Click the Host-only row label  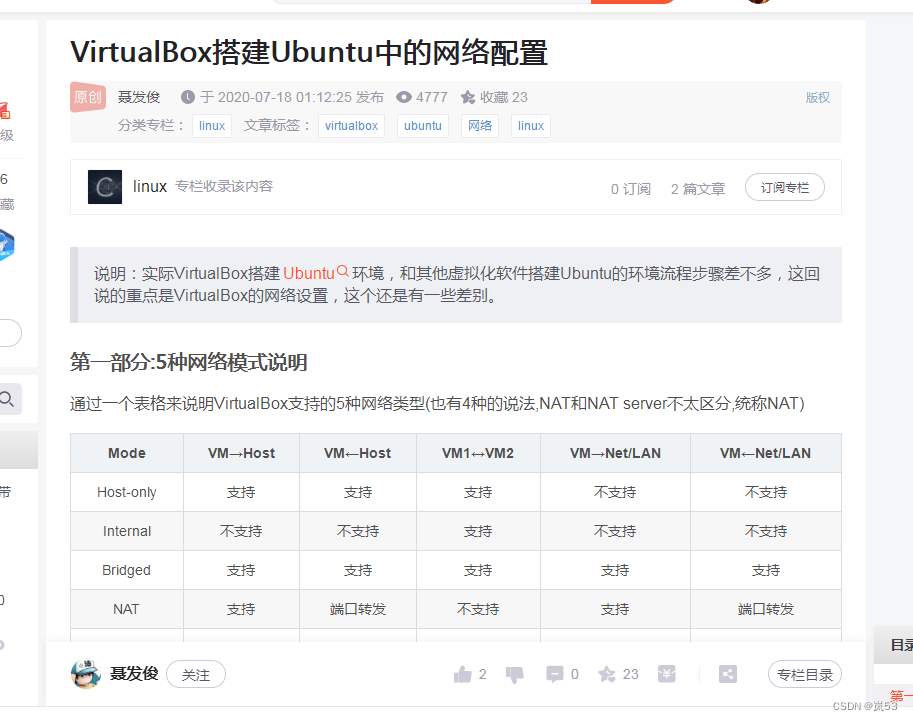(x=127, y=492)
